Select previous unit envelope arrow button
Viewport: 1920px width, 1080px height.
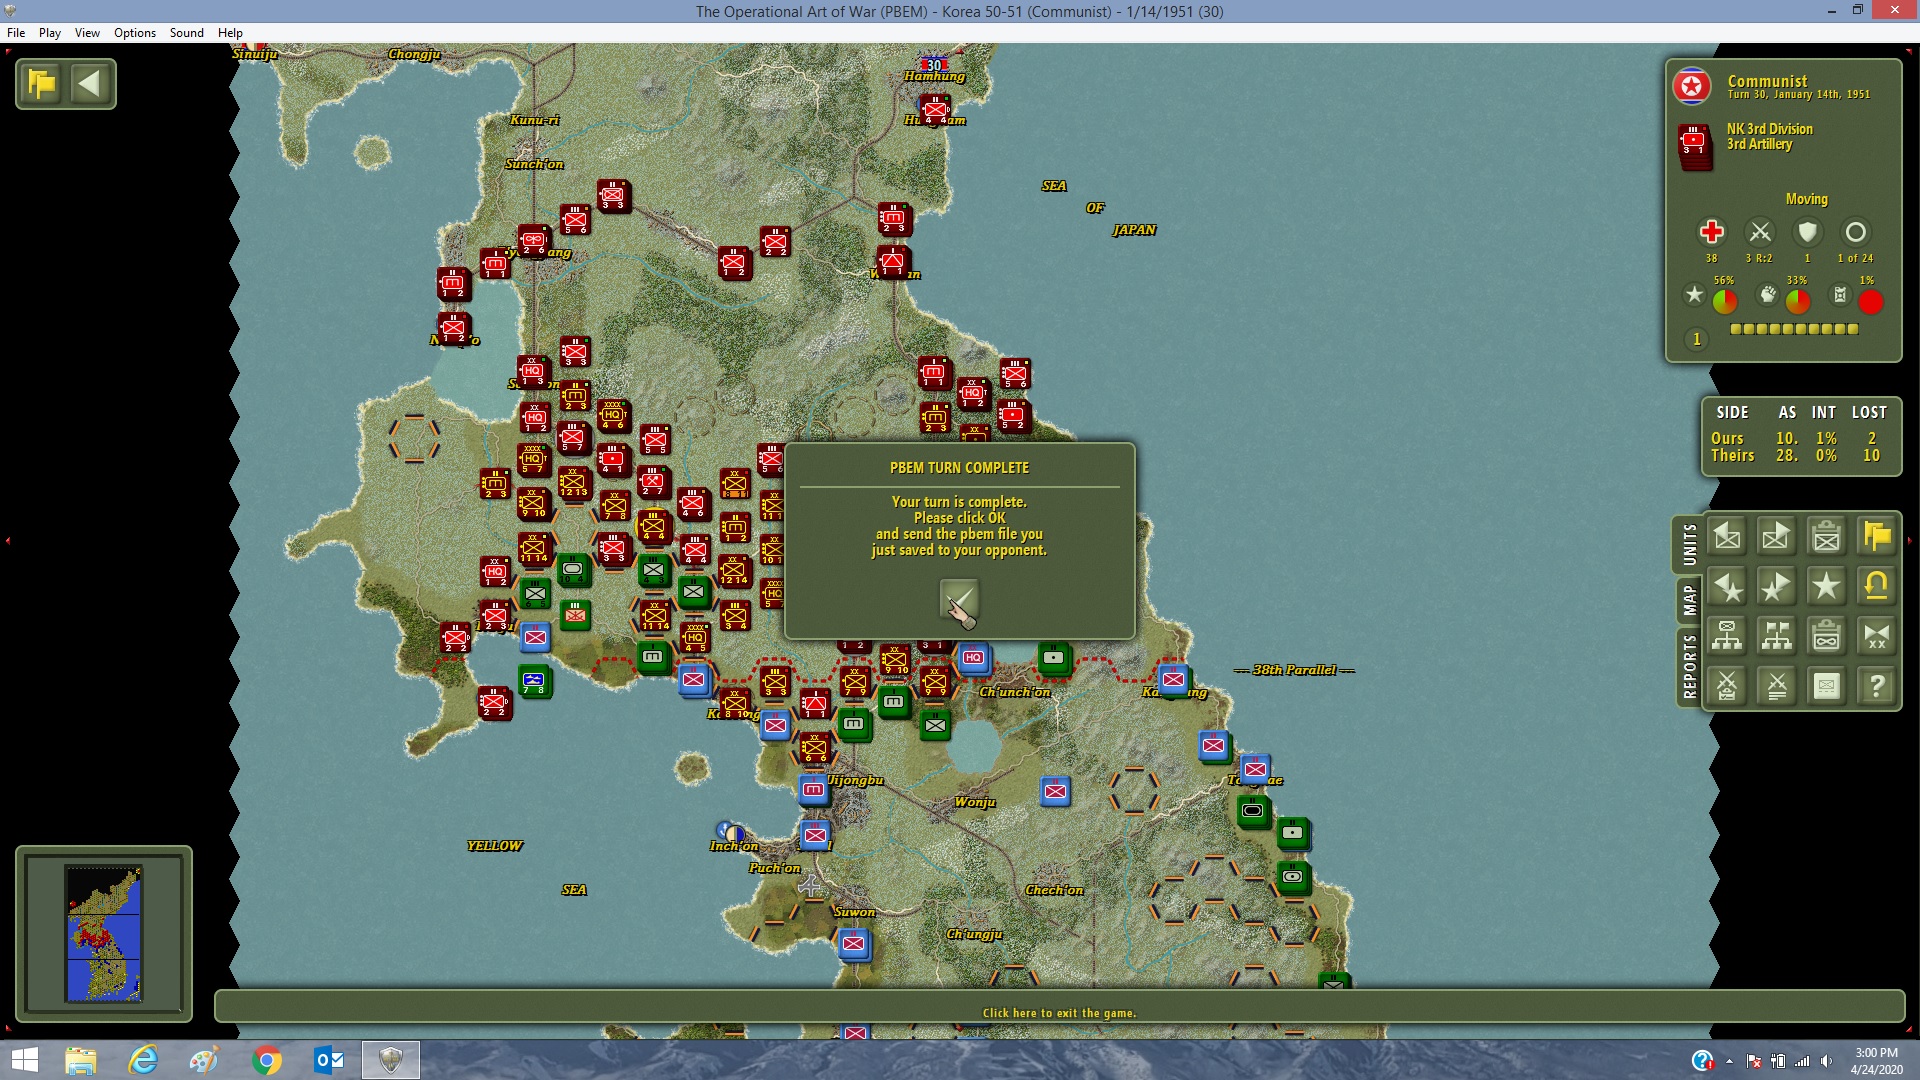pyautogui.click(x=1727, y=536)
